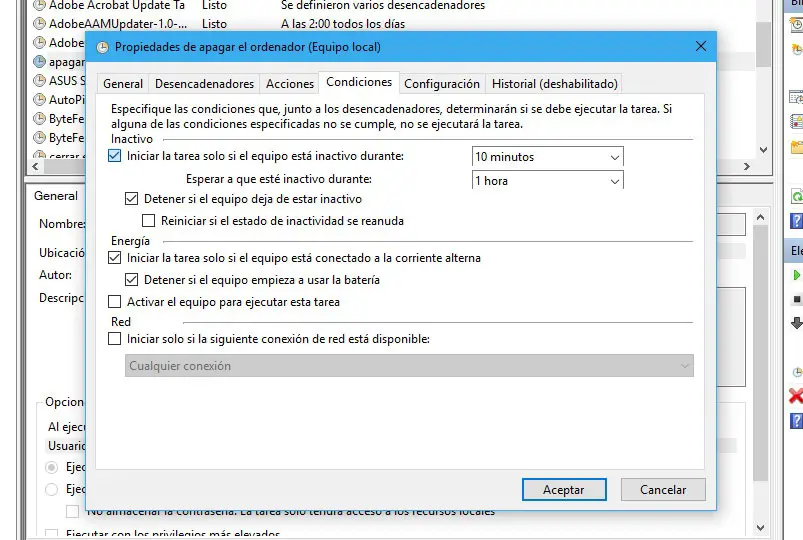The image size is (803, 540).
Task: Click the clock icon of the apagar task row
Action: [39, 62]
